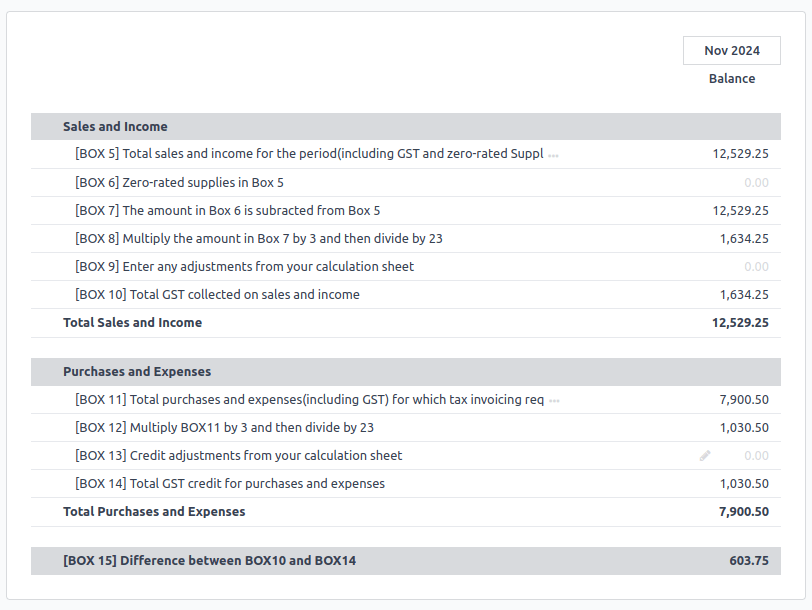Click the ellipsis after the BOX 5 label

coord(554,155)
